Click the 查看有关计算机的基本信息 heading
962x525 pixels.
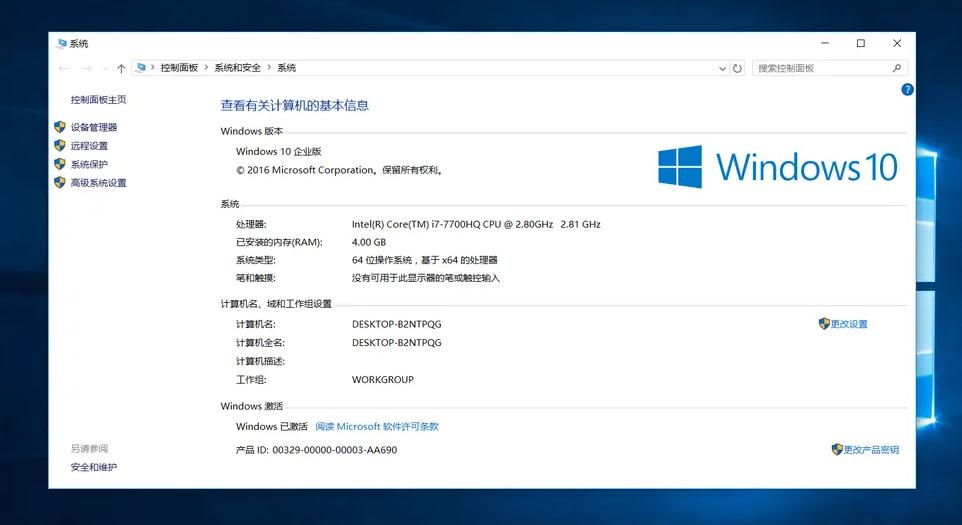tap(294, 105)
